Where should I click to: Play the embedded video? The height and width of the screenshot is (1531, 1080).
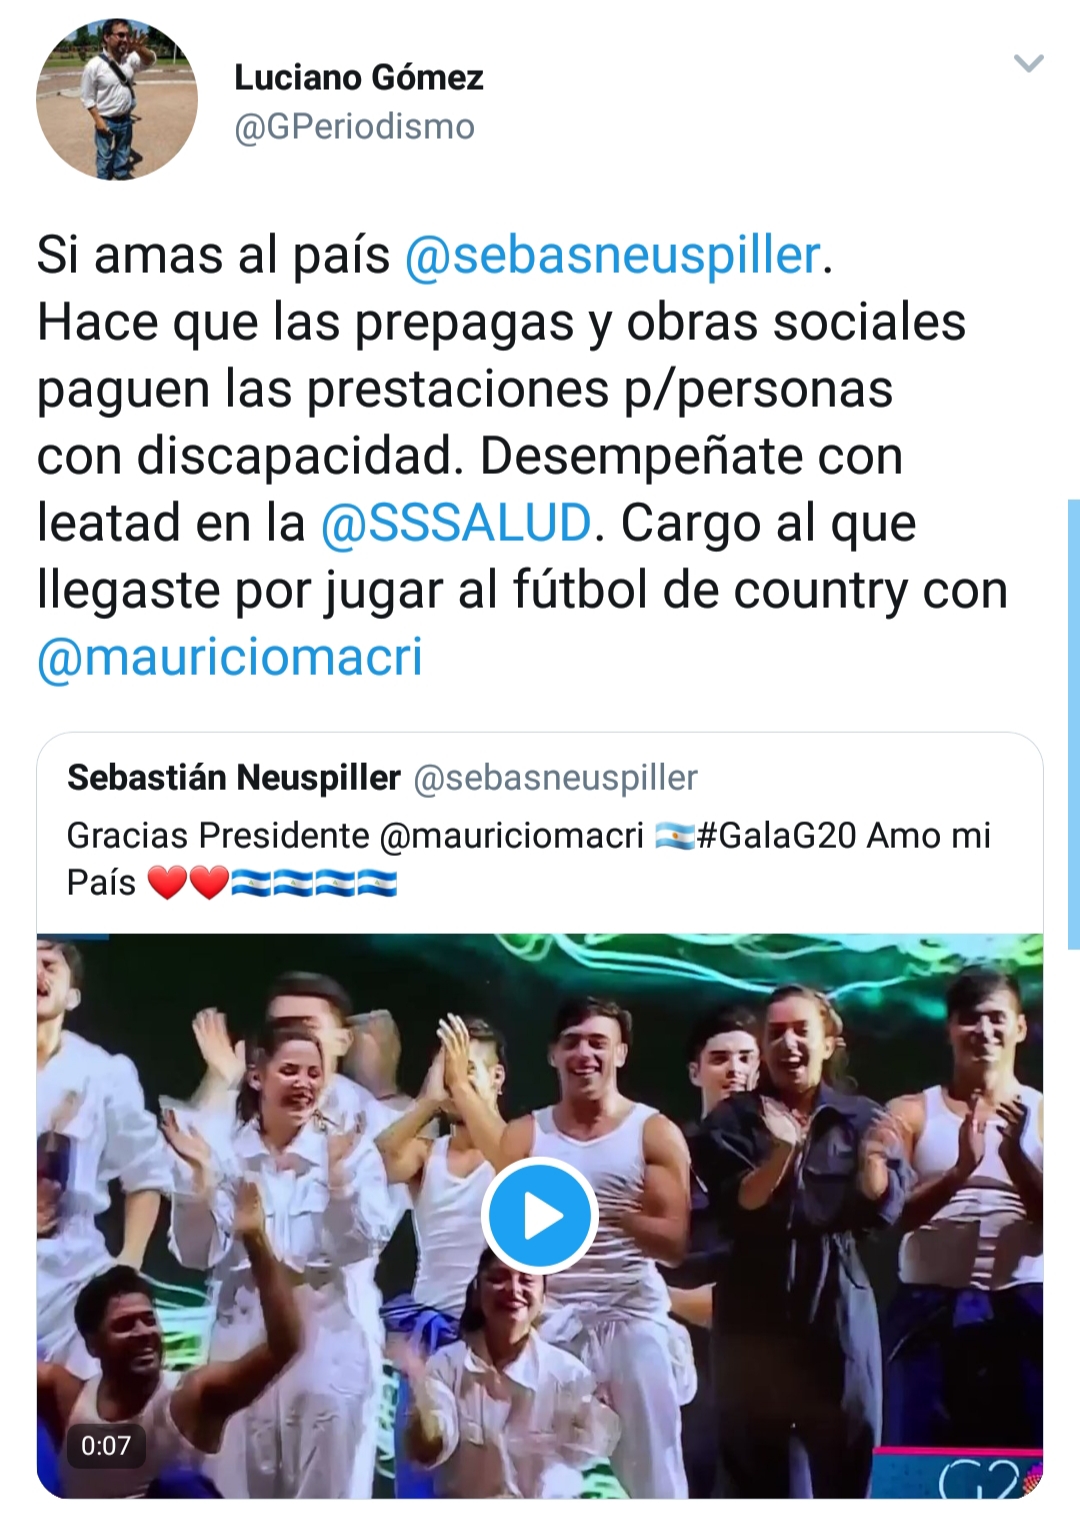click(540, 1216)
